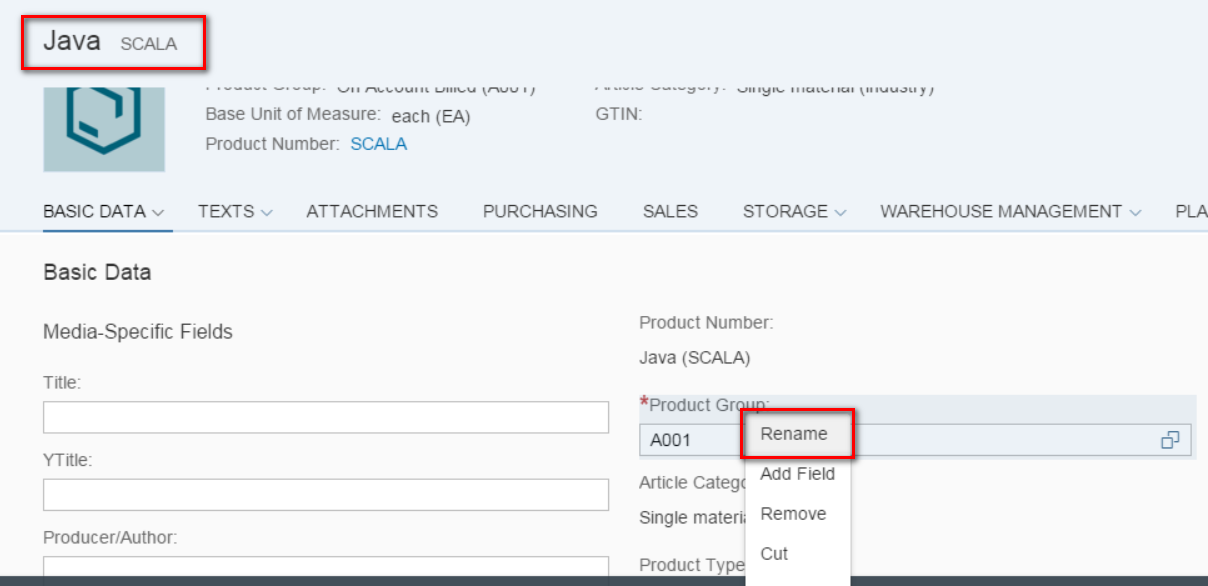Switch to the WAREHOUSE MANAGEMENT tab

1001,211
